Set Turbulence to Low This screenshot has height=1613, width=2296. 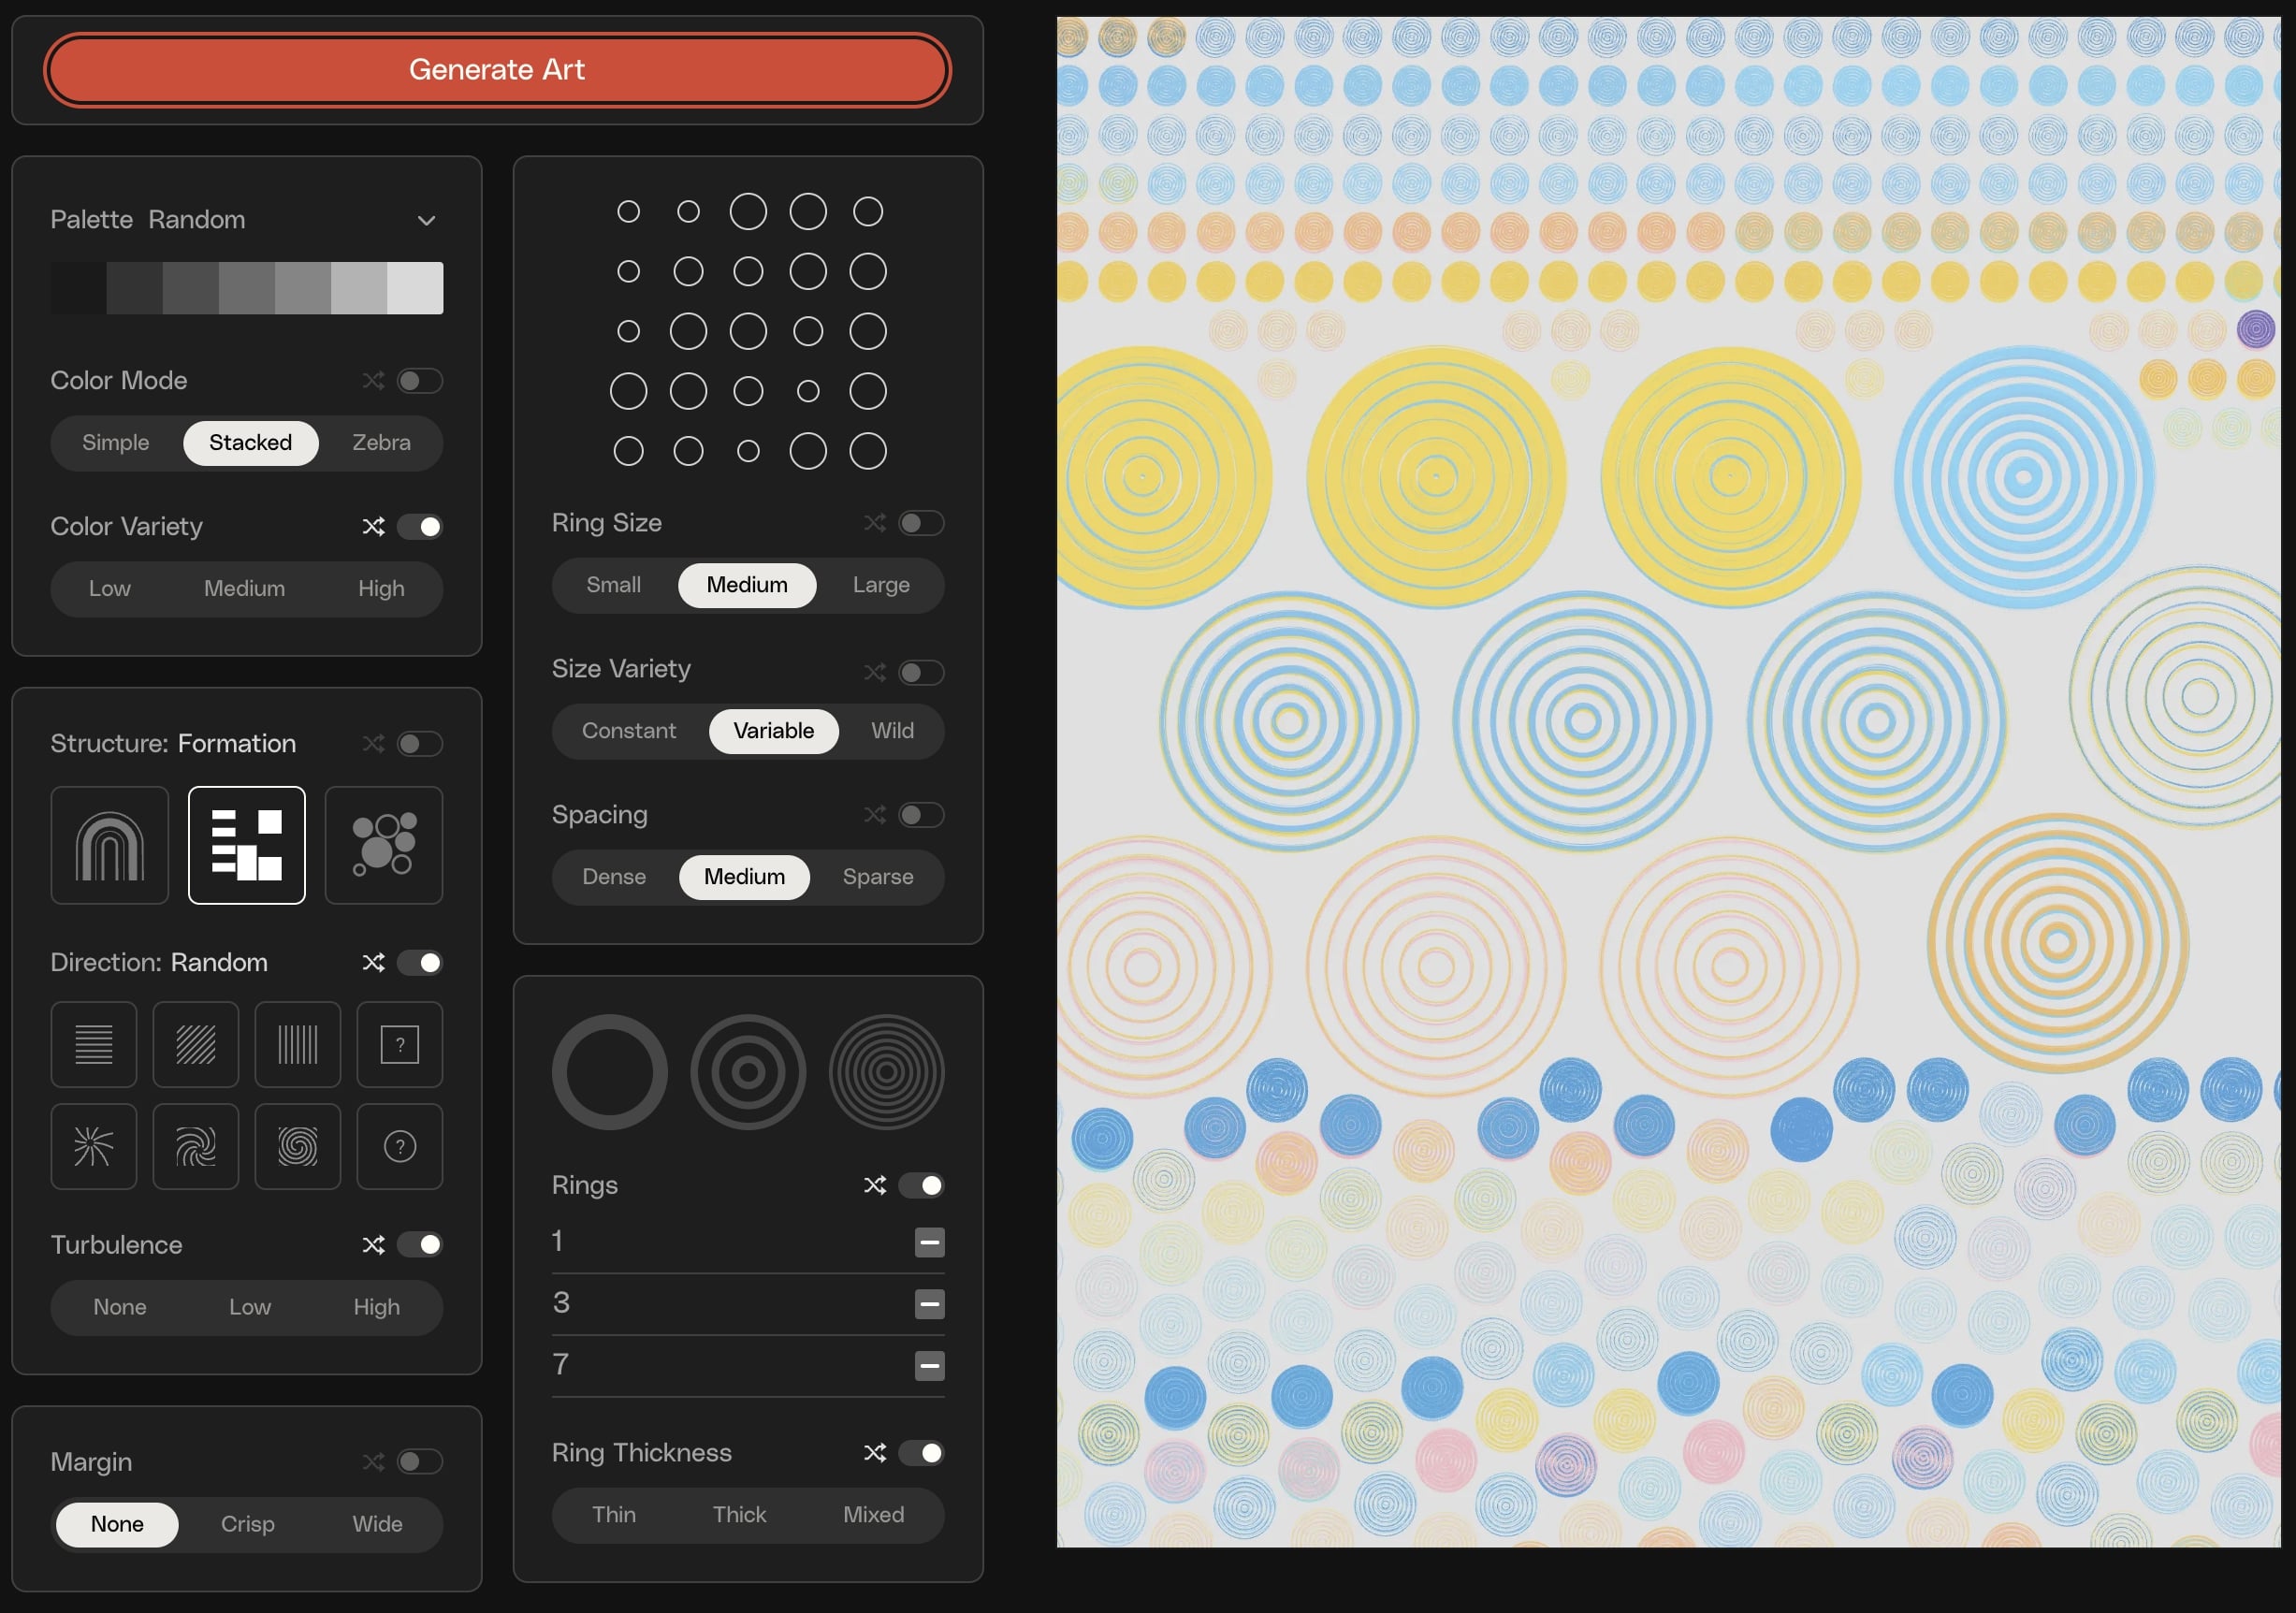250,1306
